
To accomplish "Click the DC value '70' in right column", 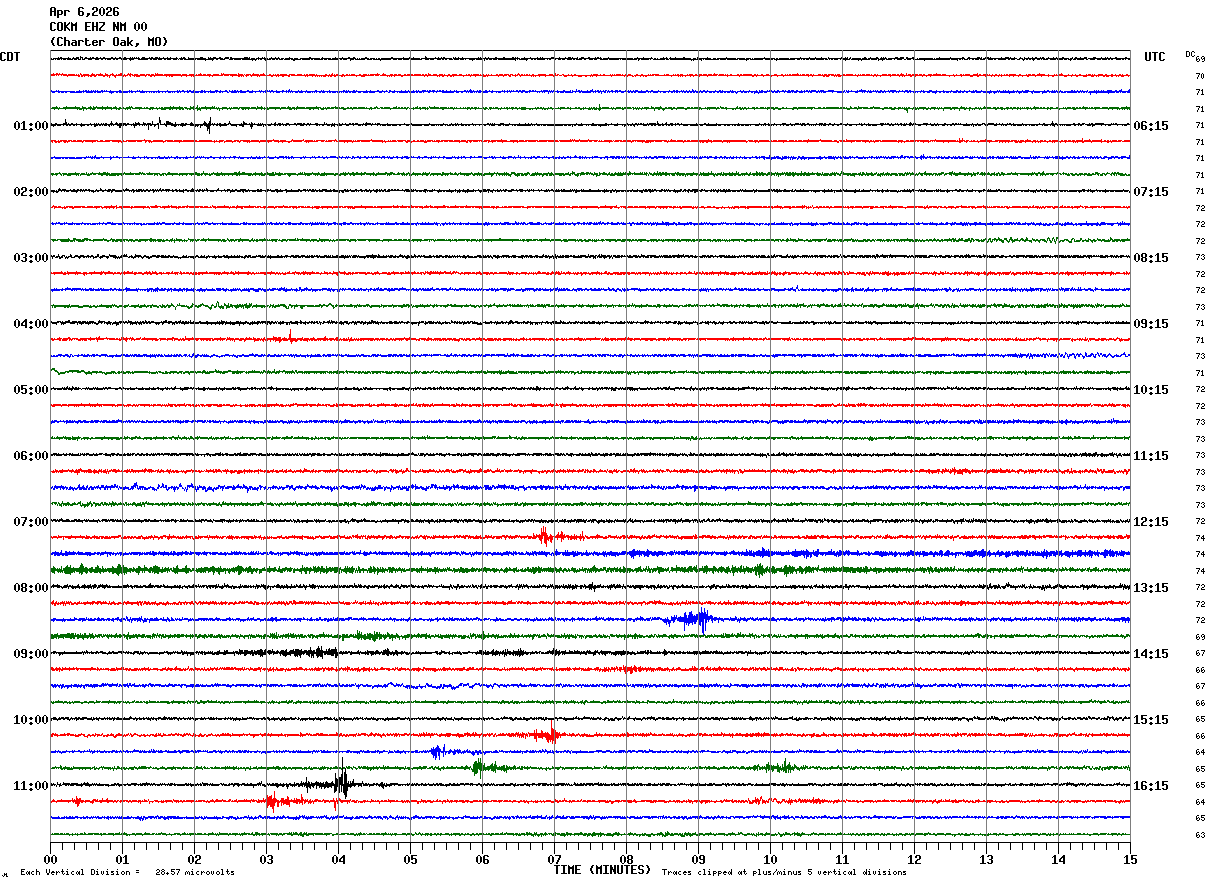I will point(1200,76).
